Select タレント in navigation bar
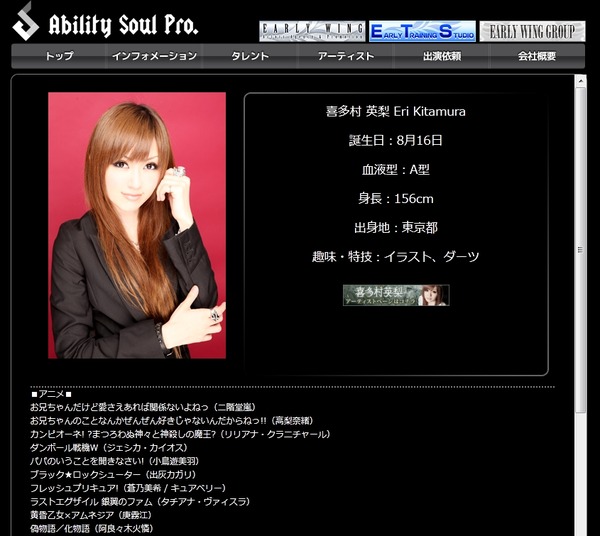The image size is (600, 536). pos(250,56)
